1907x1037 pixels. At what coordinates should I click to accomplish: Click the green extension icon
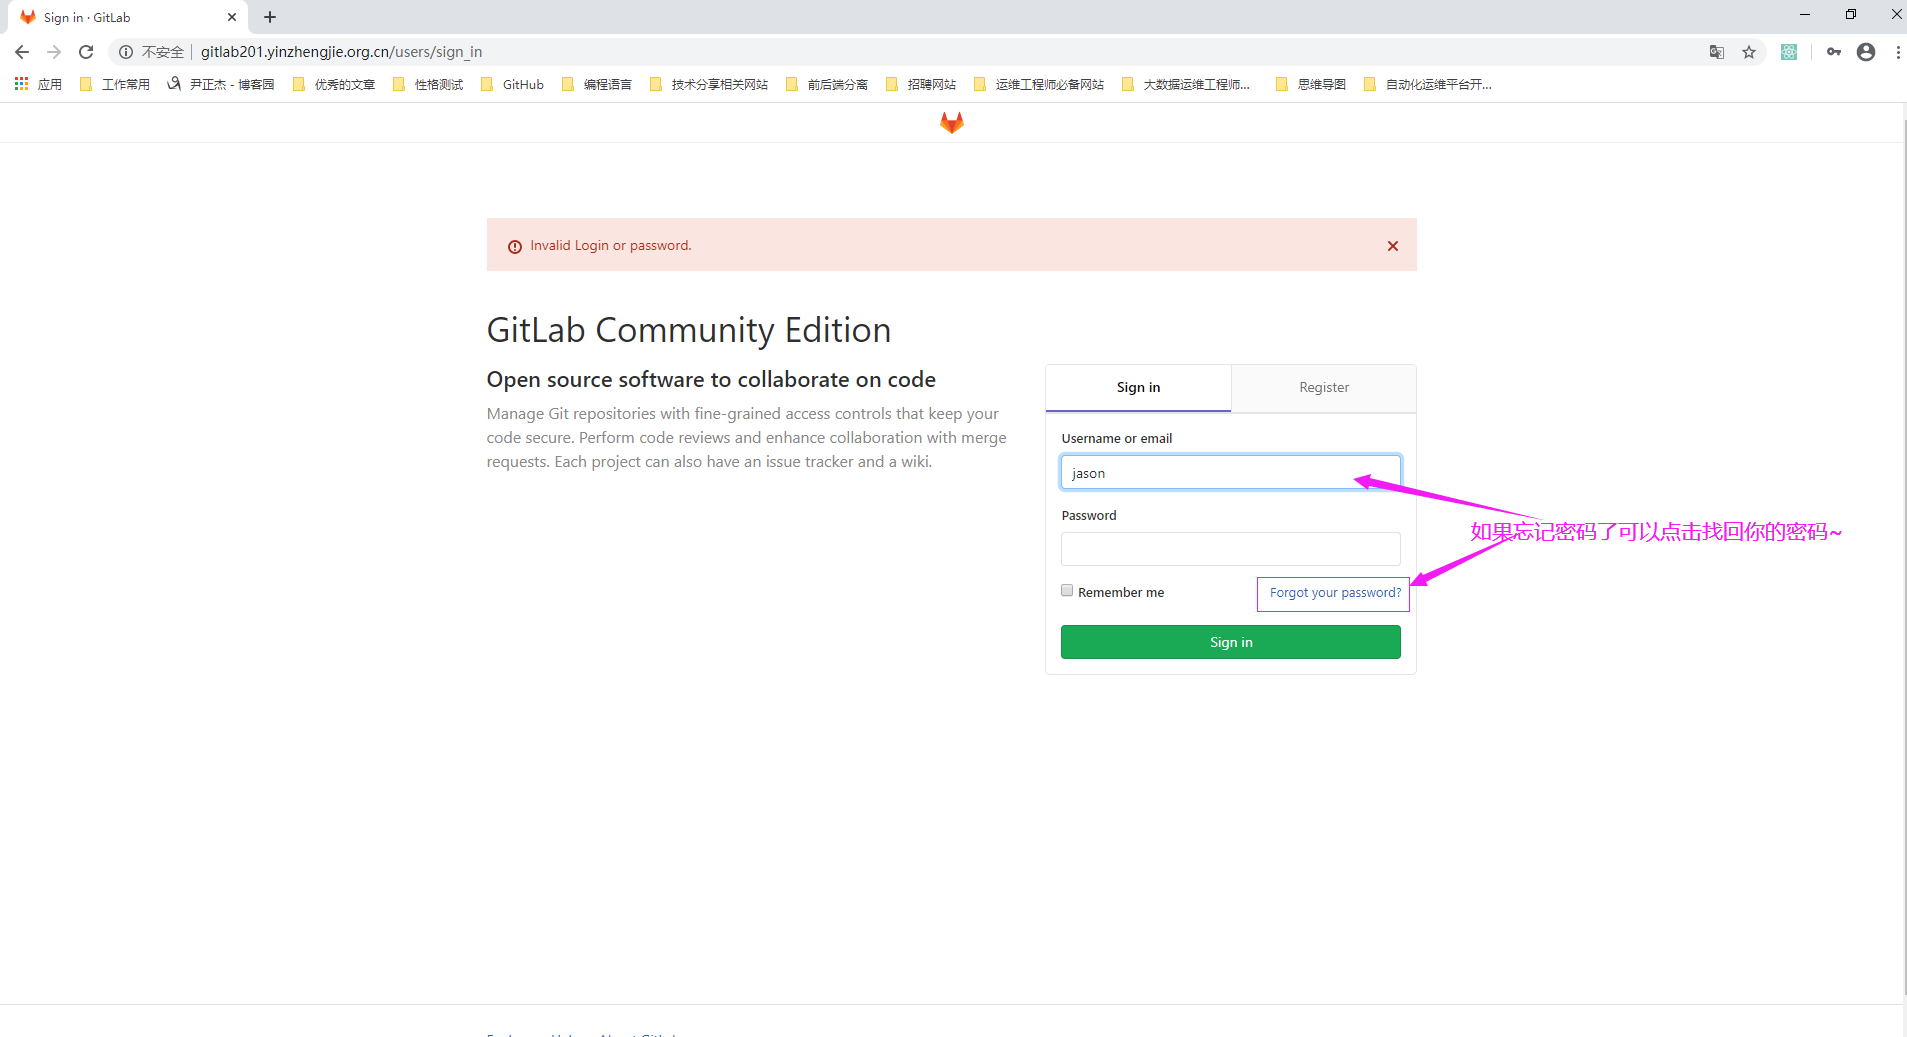pos(1789,52)
